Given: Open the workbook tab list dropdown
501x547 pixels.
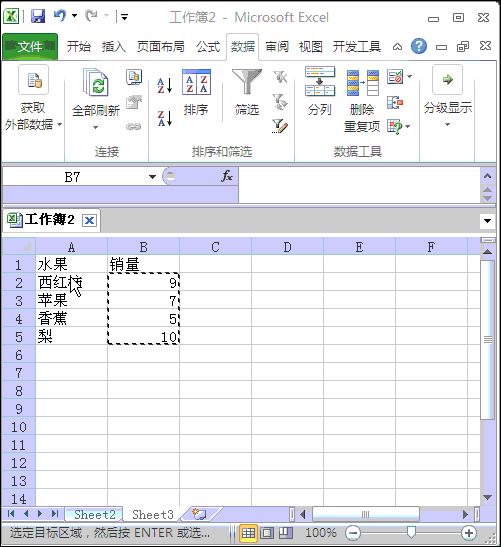Looking at the screenshot, I should point(487,220).
